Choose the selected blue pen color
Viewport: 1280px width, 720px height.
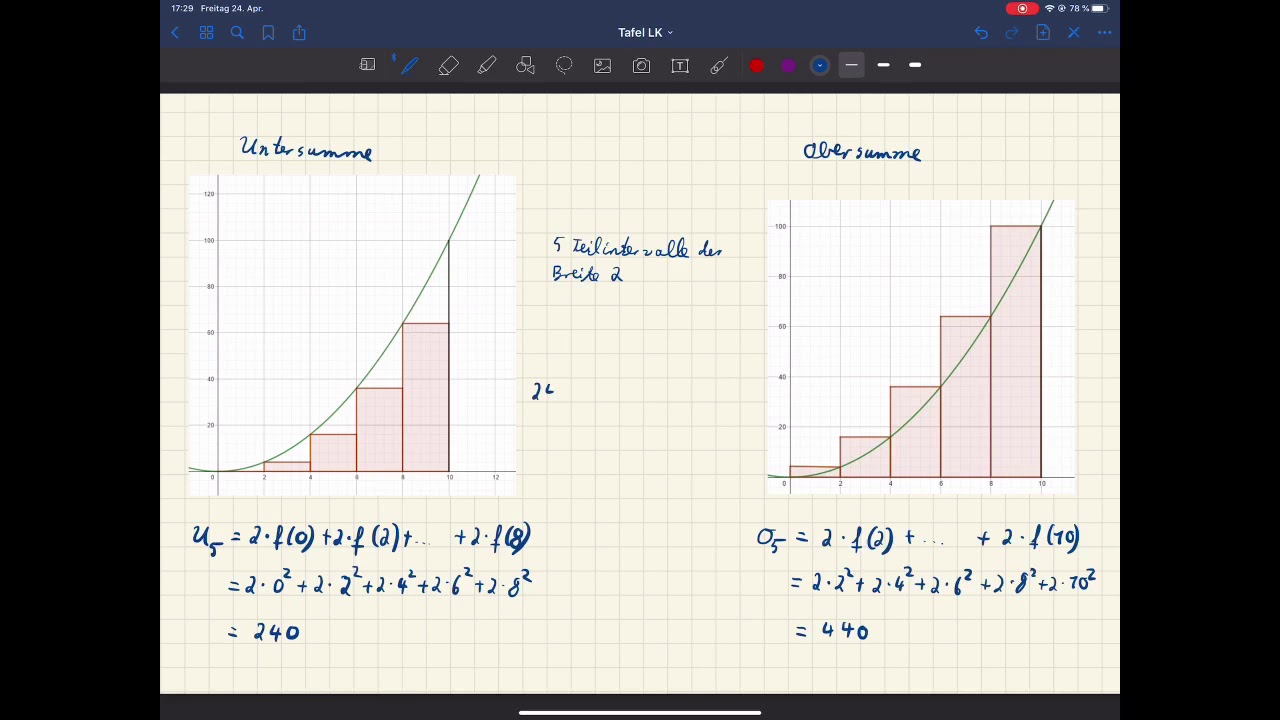click(820, 66)
